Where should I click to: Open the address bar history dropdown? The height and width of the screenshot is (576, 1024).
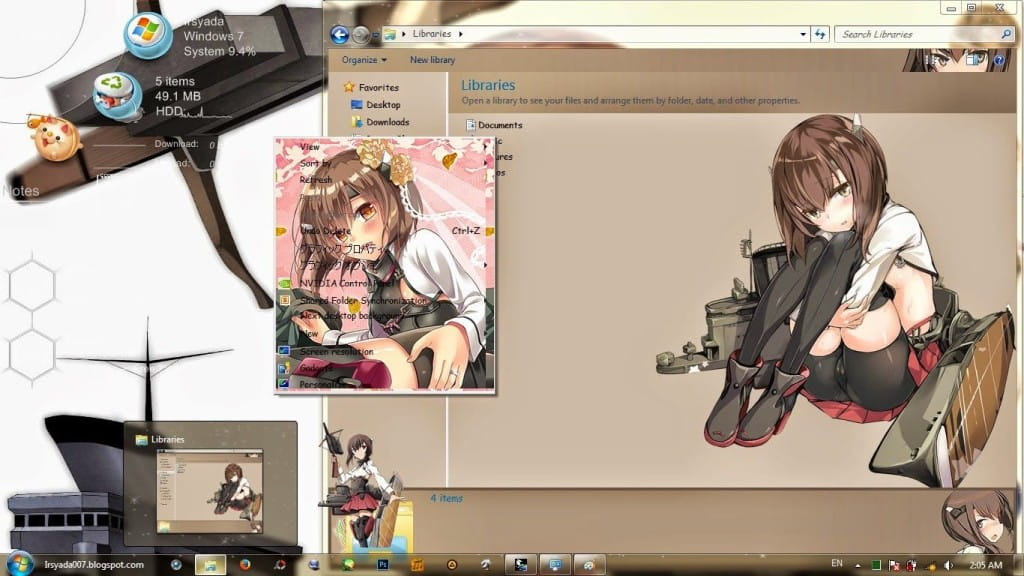pos(803,33)
